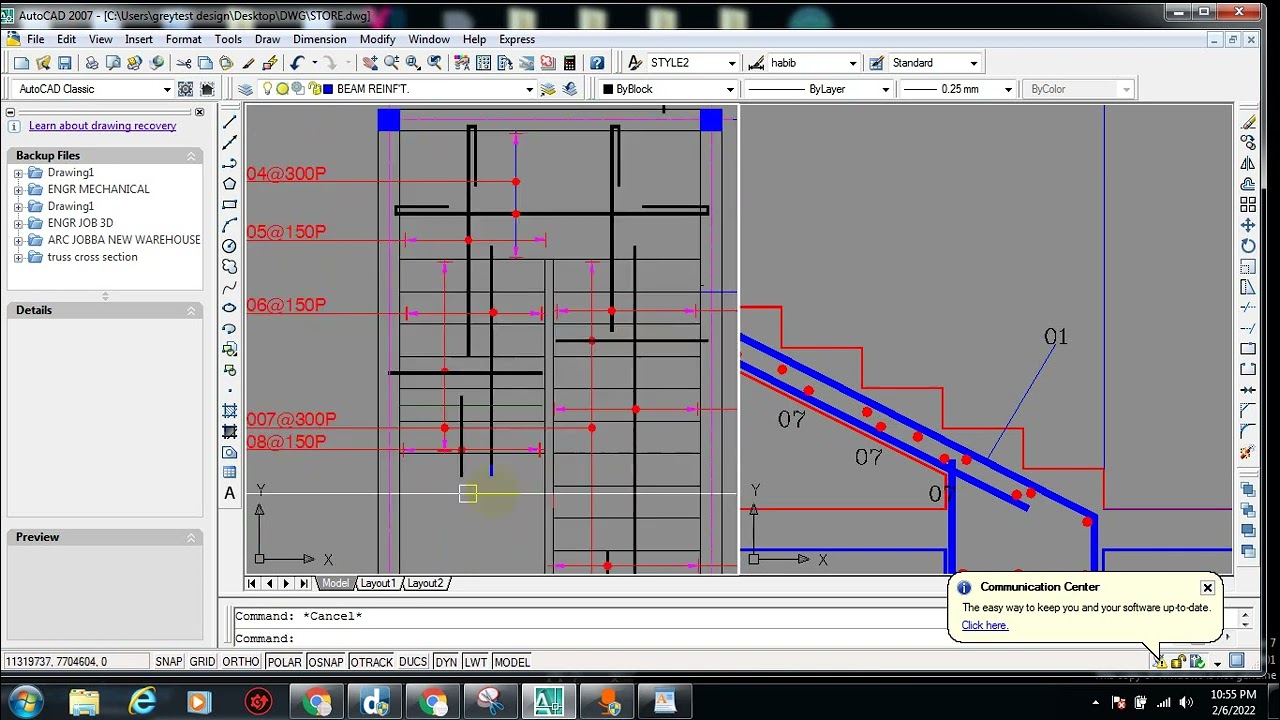Select the Arc draw tool

click(230, 225)
